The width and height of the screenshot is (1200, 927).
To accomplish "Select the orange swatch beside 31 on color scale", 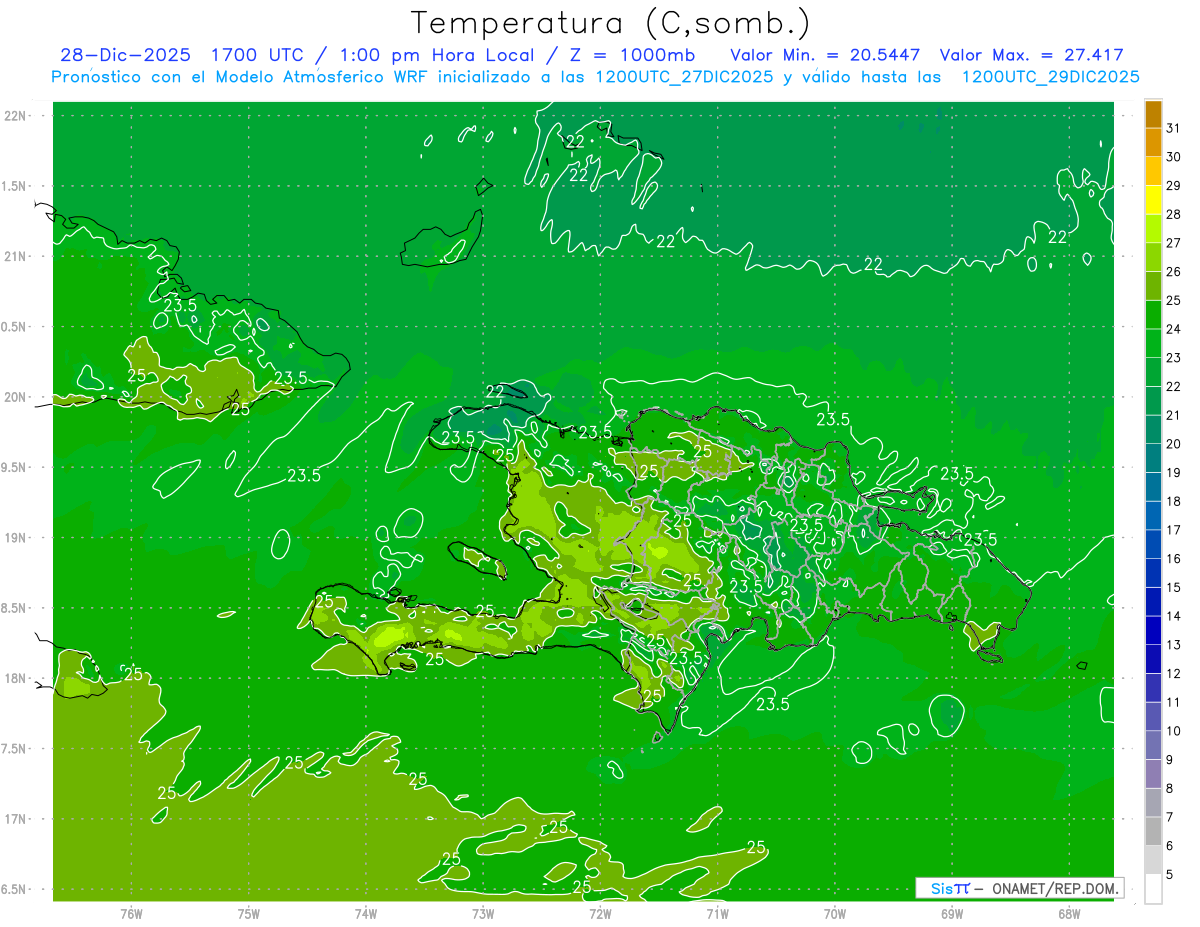I will (x=1153, y=114).
